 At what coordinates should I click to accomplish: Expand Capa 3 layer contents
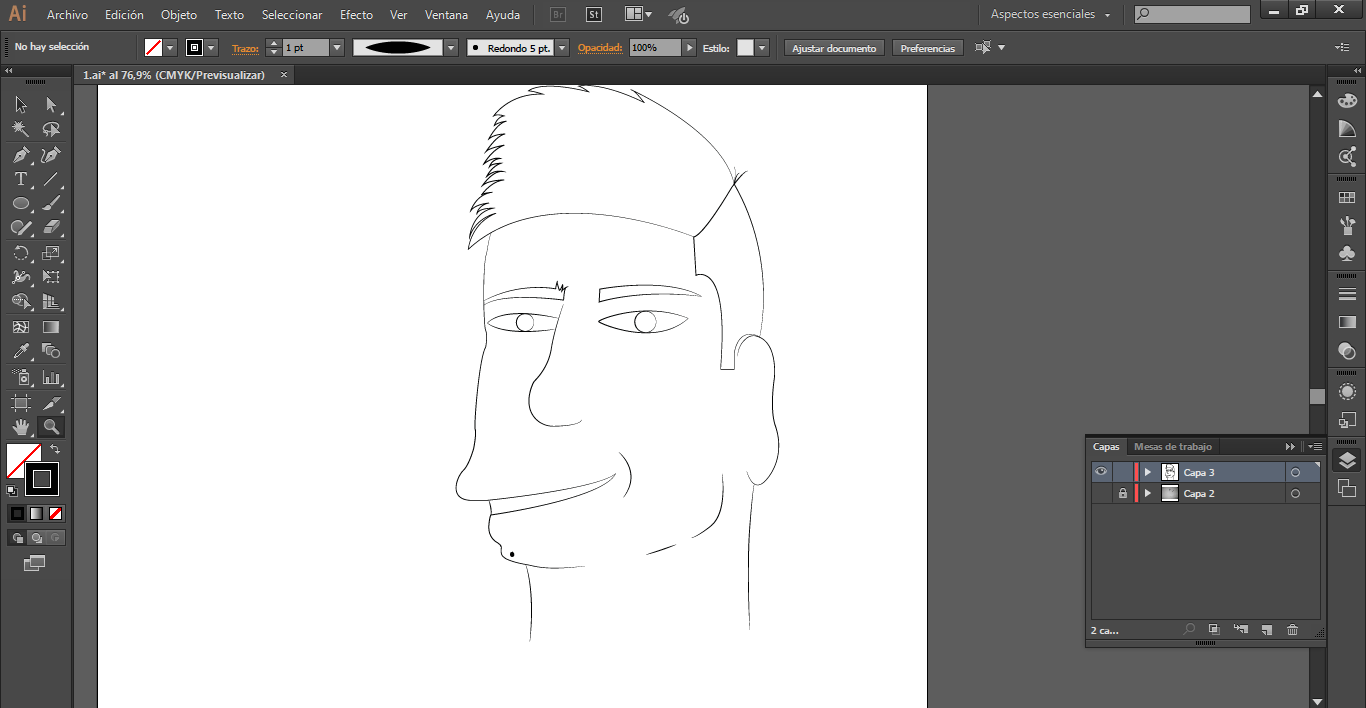[1147, 472]
